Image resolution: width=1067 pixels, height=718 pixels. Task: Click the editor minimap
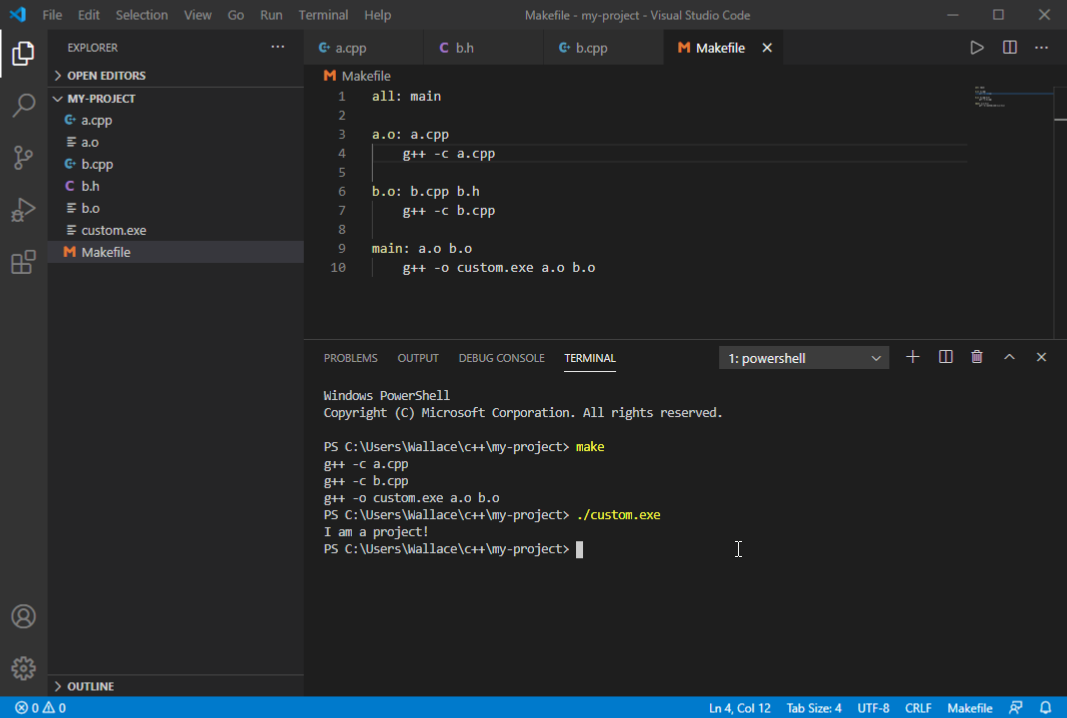point(1010,100)
